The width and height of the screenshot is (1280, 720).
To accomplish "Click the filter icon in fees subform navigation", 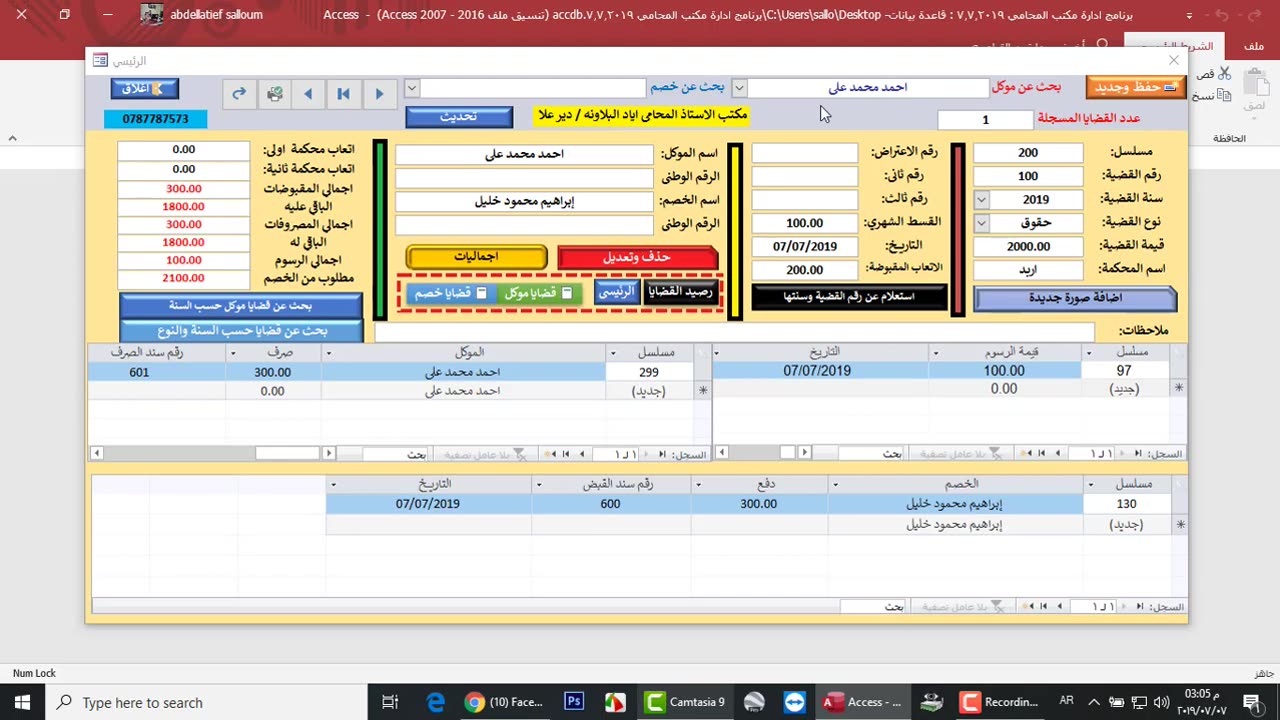I will pyautogui.click(x=996, y=454).
